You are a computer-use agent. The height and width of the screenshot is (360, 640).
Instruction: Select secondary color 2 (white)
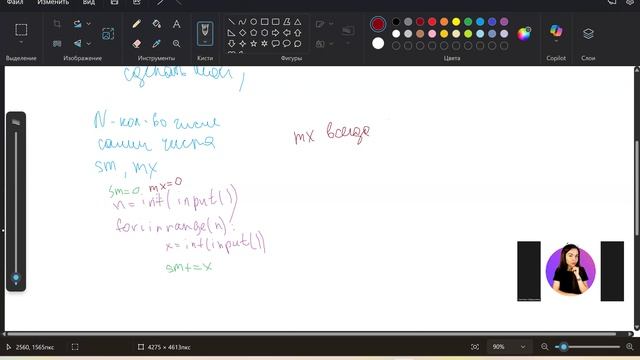coord(378,43)
